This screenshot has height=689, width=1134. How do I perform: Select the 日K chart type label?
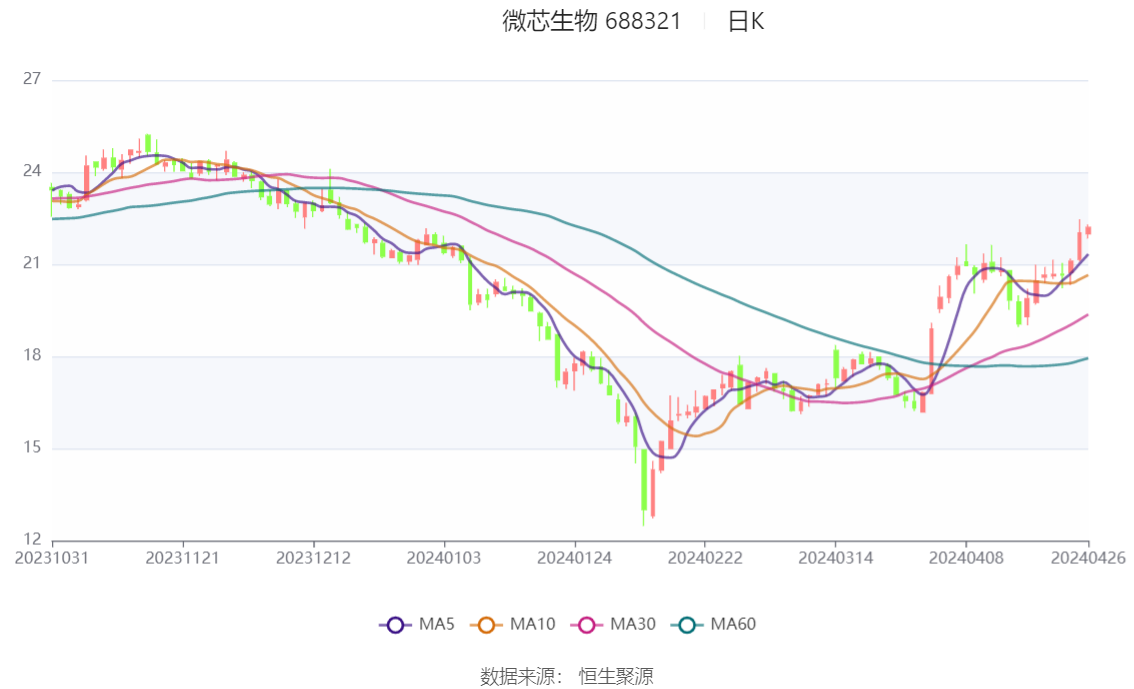coord(746,21)
